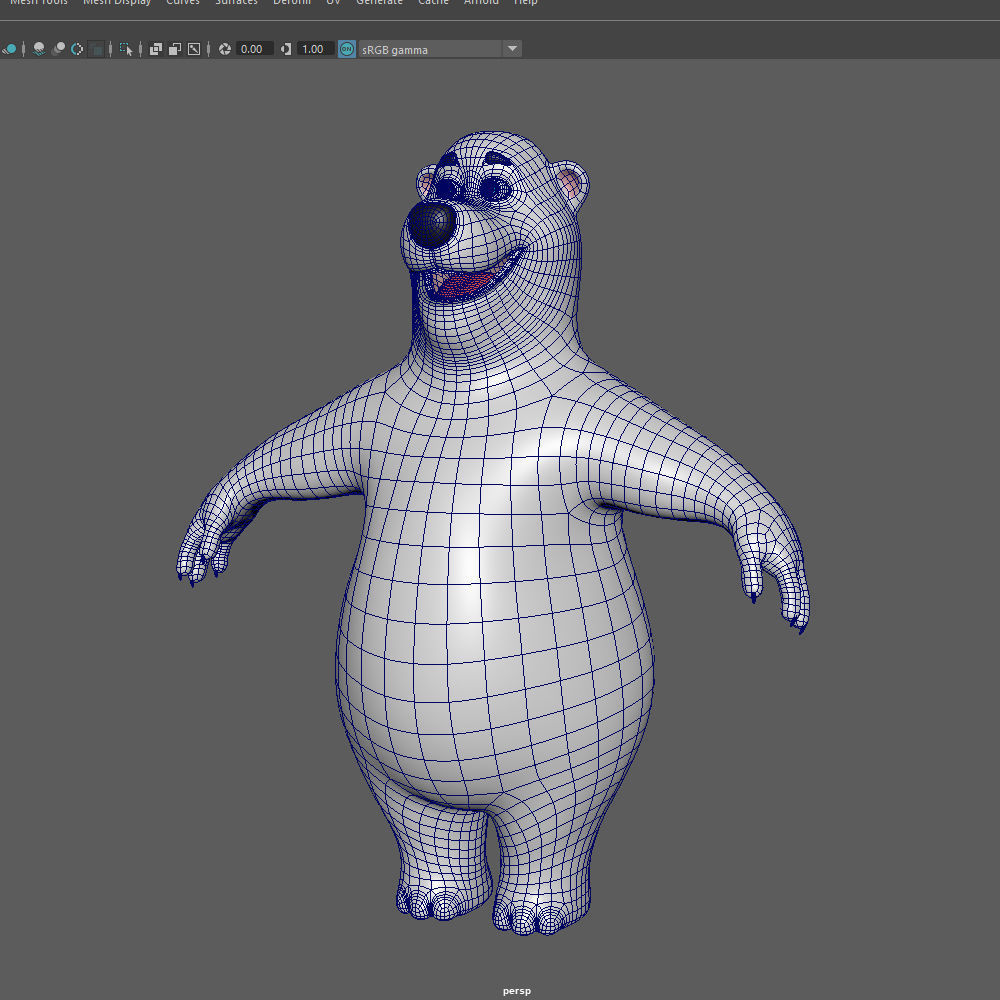Open the sRGB gamma view transform dropdown
The image size is (1000, 1000).
tap(440, 49)
